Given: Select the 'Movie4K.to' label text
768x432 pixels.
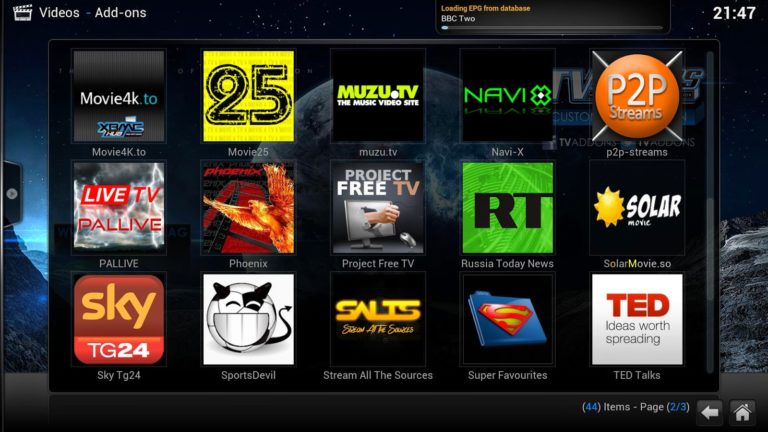Looking at the screenshot, I should tap(119, 152).
